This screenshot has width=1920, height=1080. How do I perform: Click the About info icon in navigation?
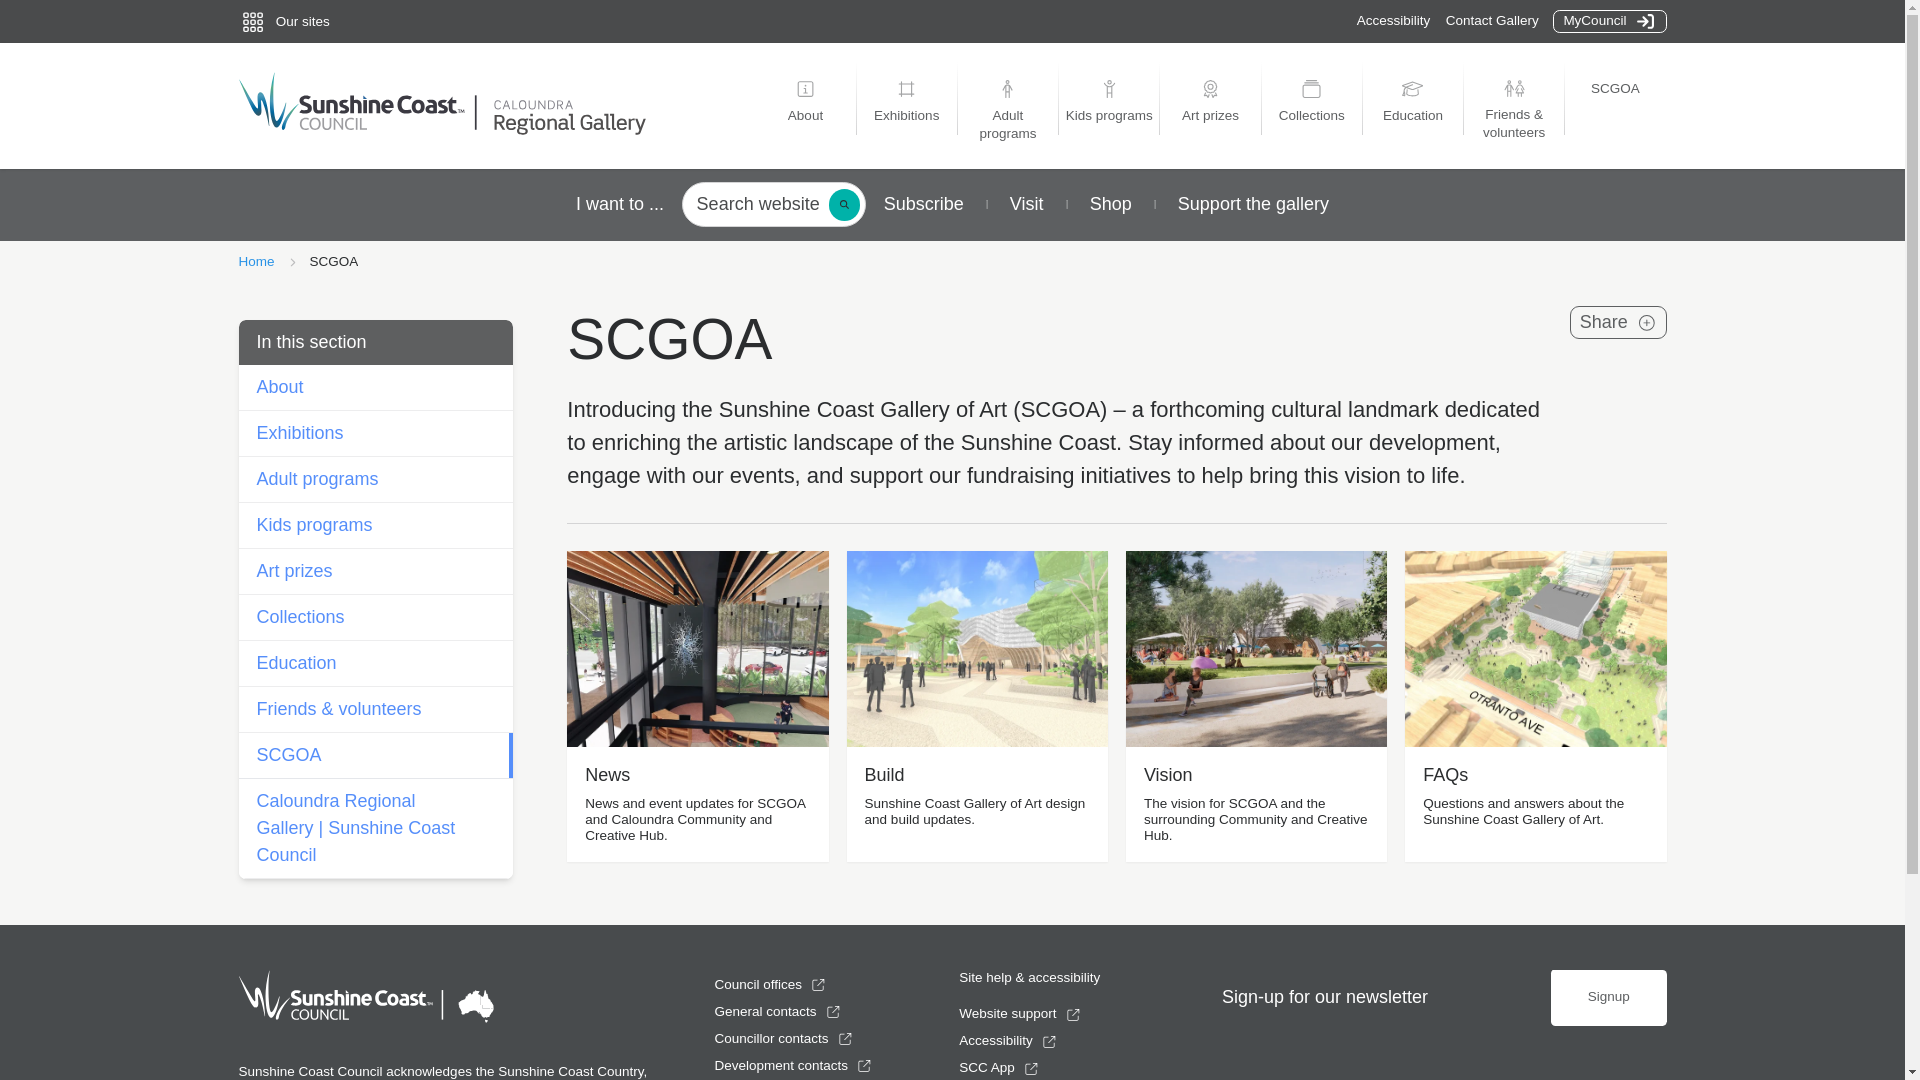pyautogui.click(x=805, y=89)
